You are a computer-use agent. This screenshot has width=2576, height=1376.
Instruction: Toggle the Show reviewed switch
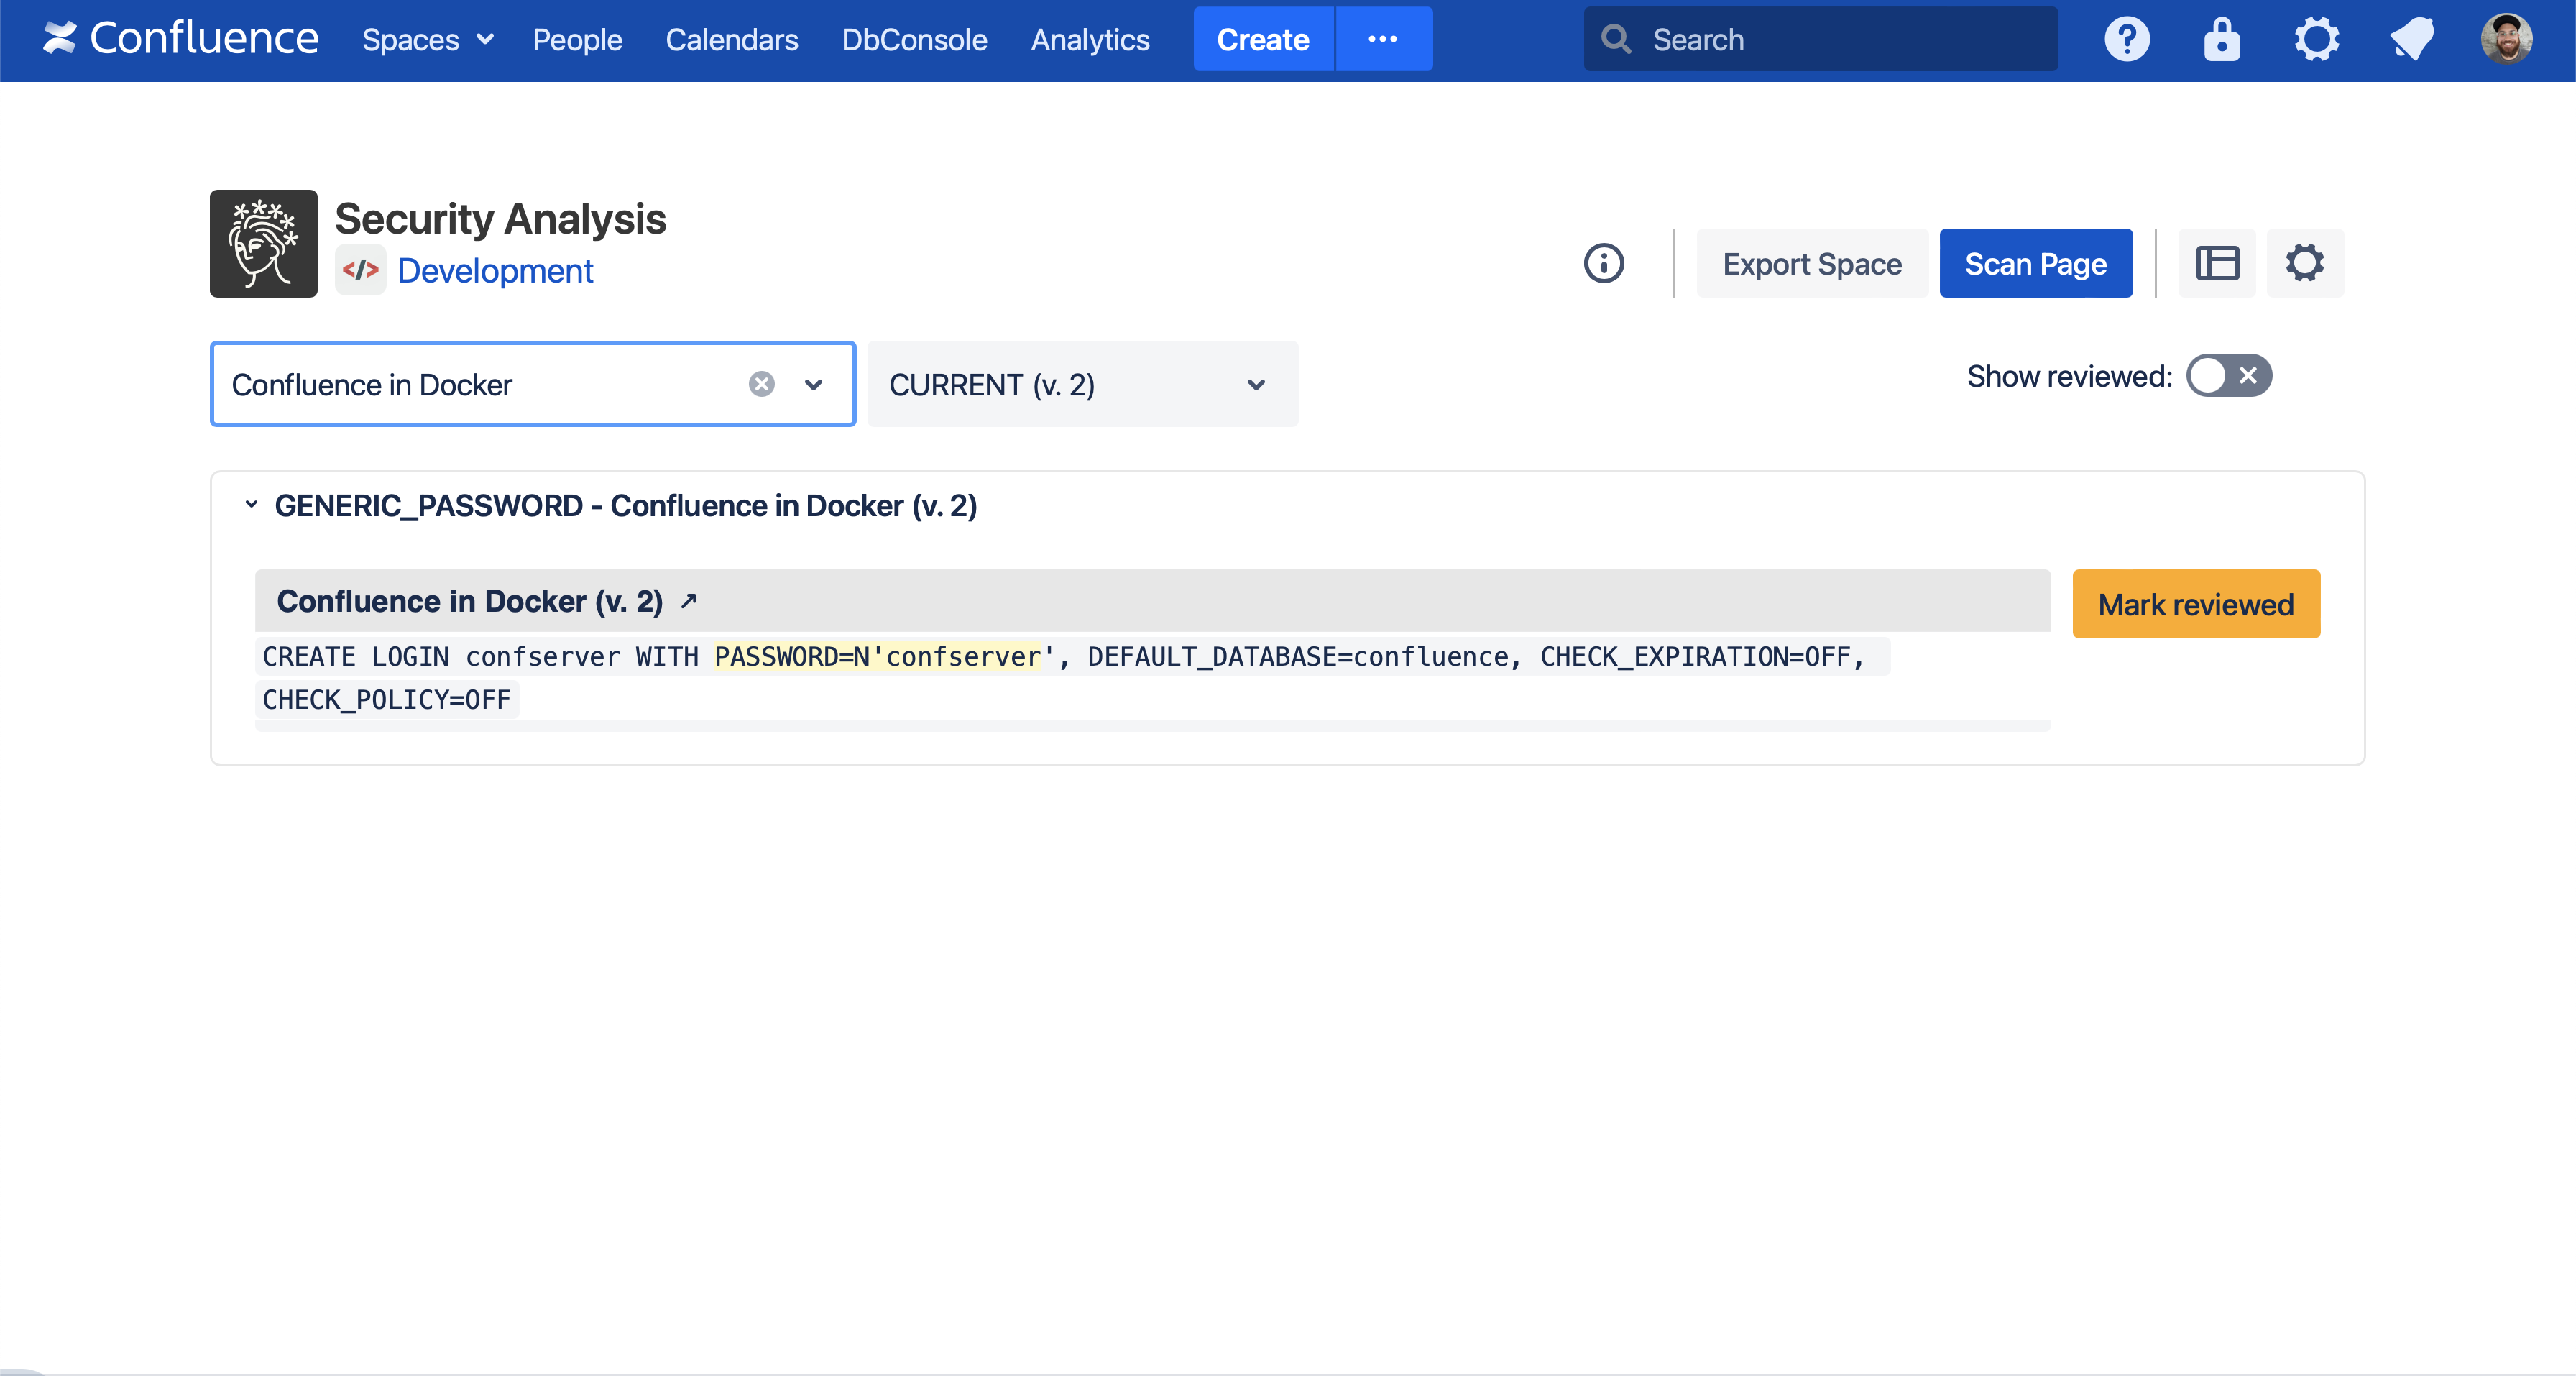tap(2229, 376)
